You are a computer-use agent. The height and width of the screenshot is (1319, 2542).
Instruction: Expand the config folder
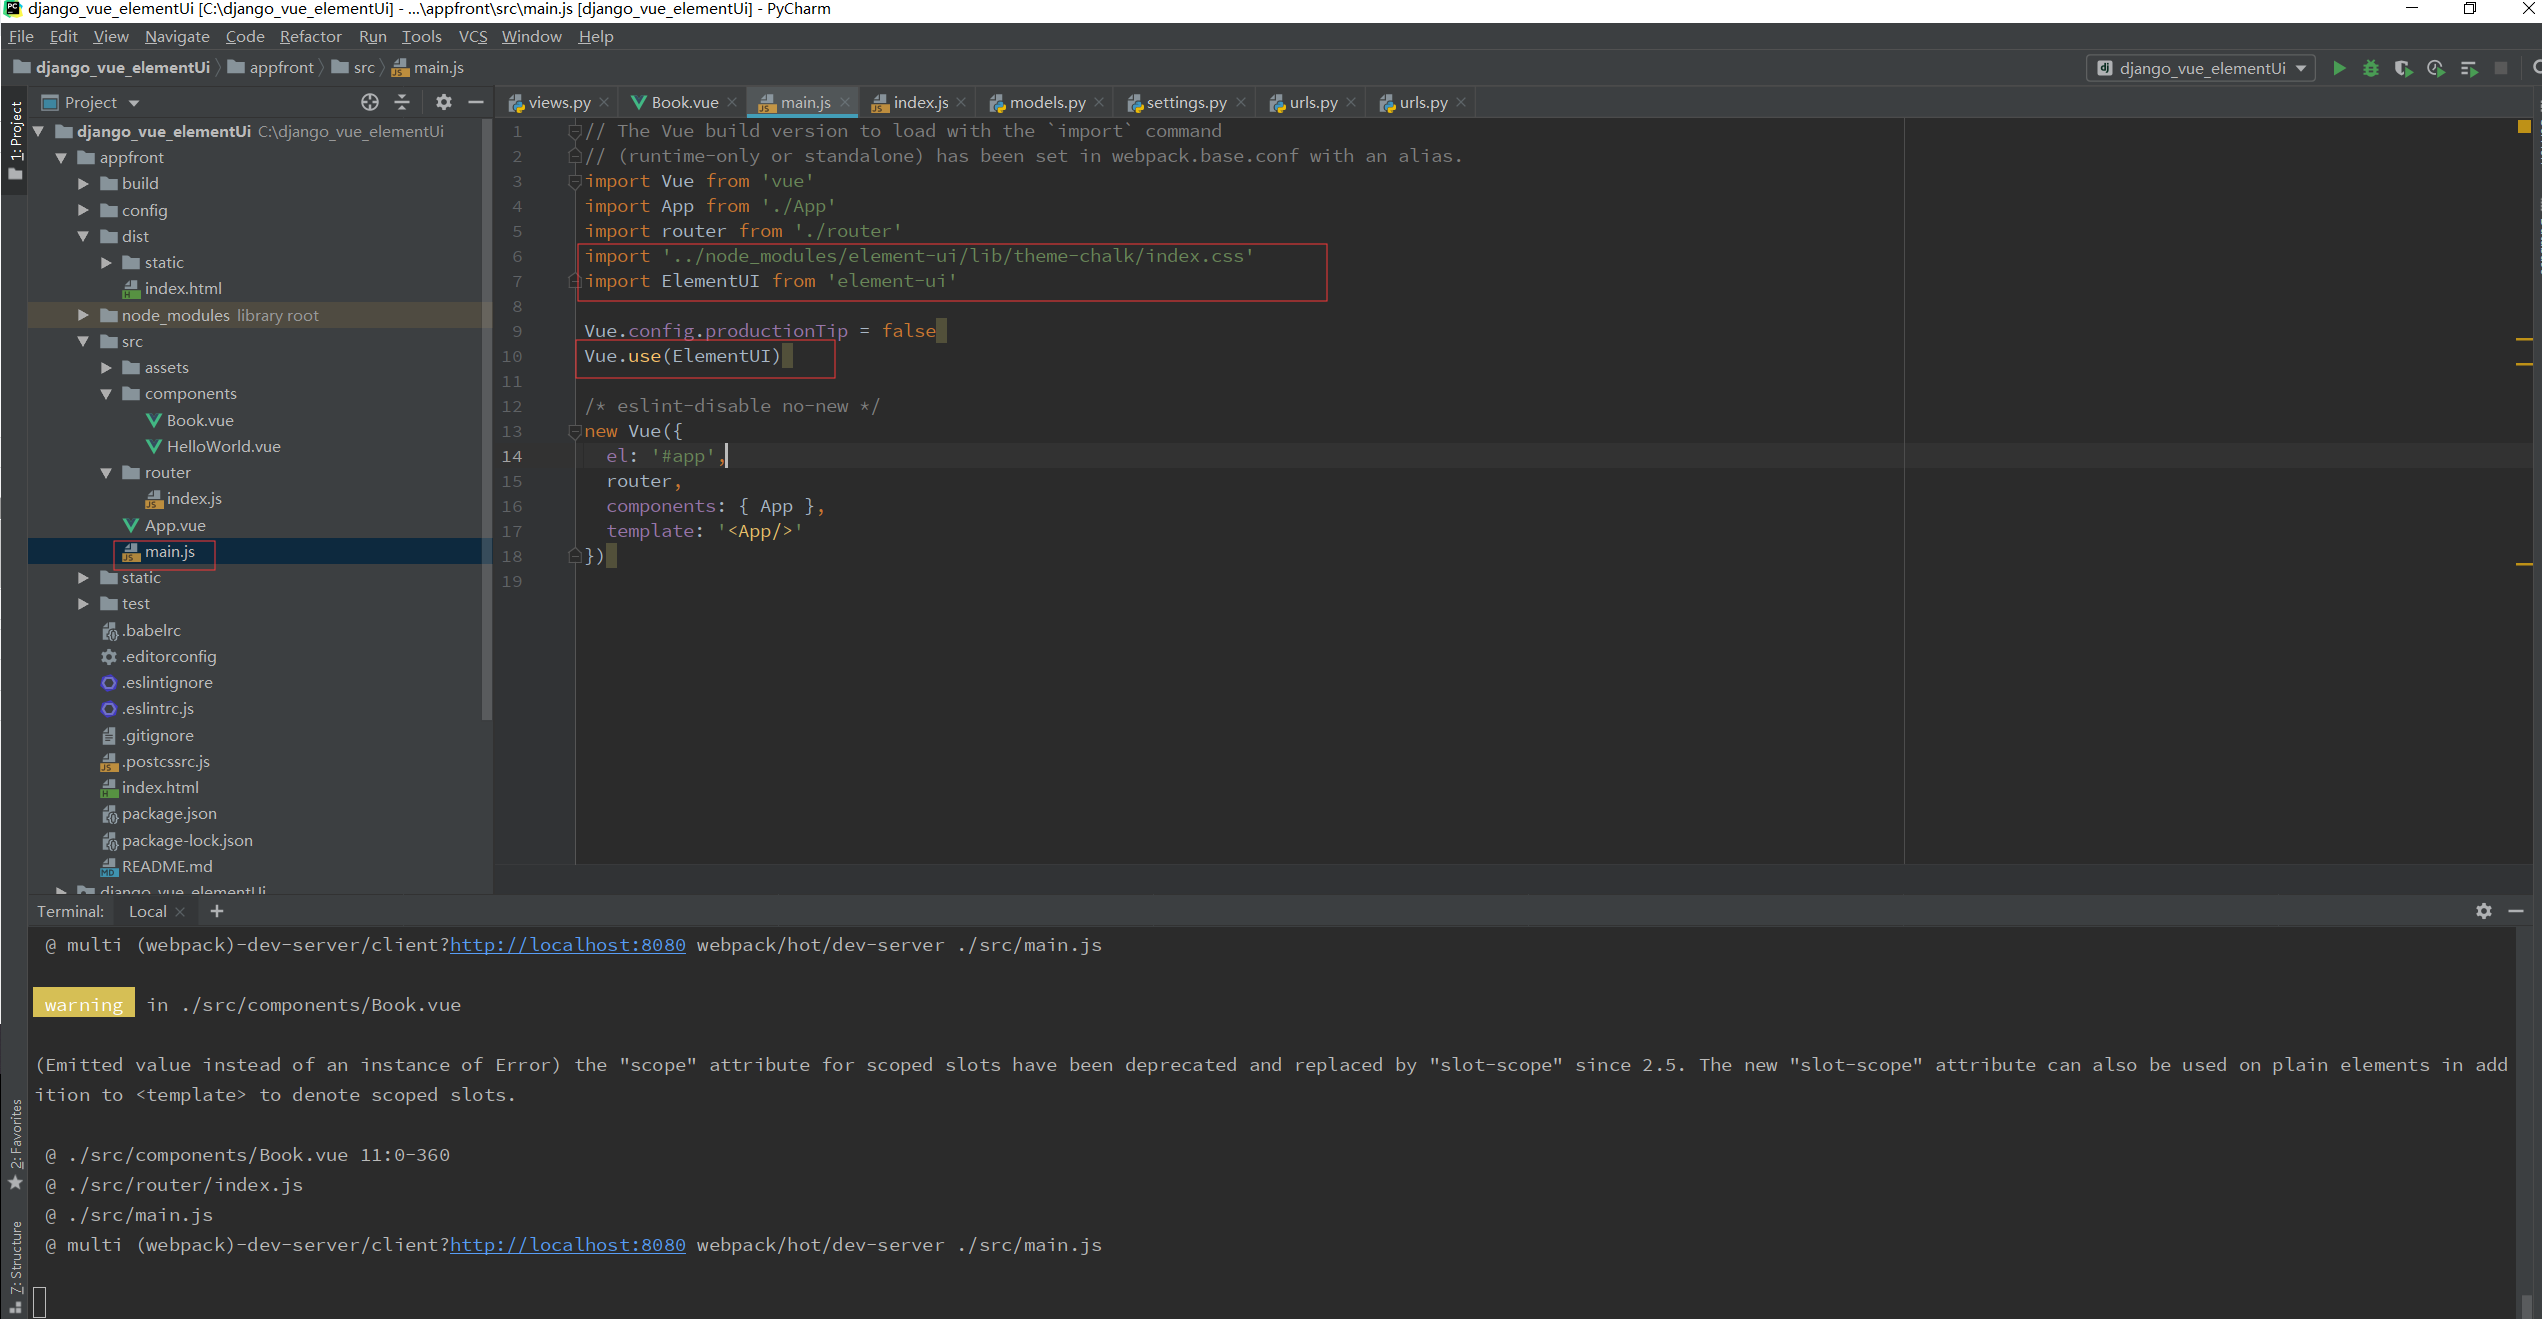[83, 210]
